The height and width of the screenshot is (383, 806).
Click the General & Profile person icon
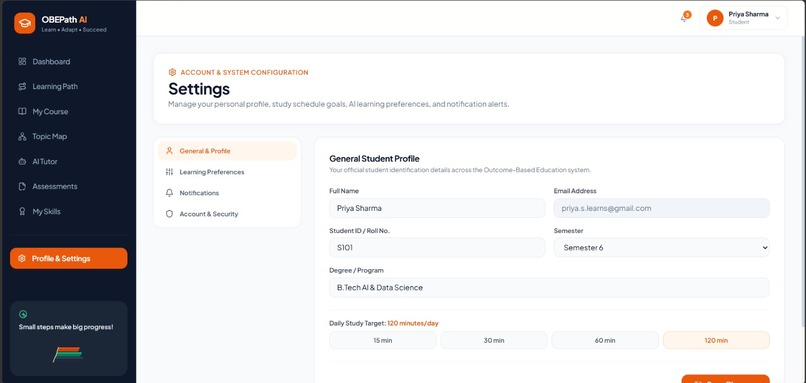(169, 151)
